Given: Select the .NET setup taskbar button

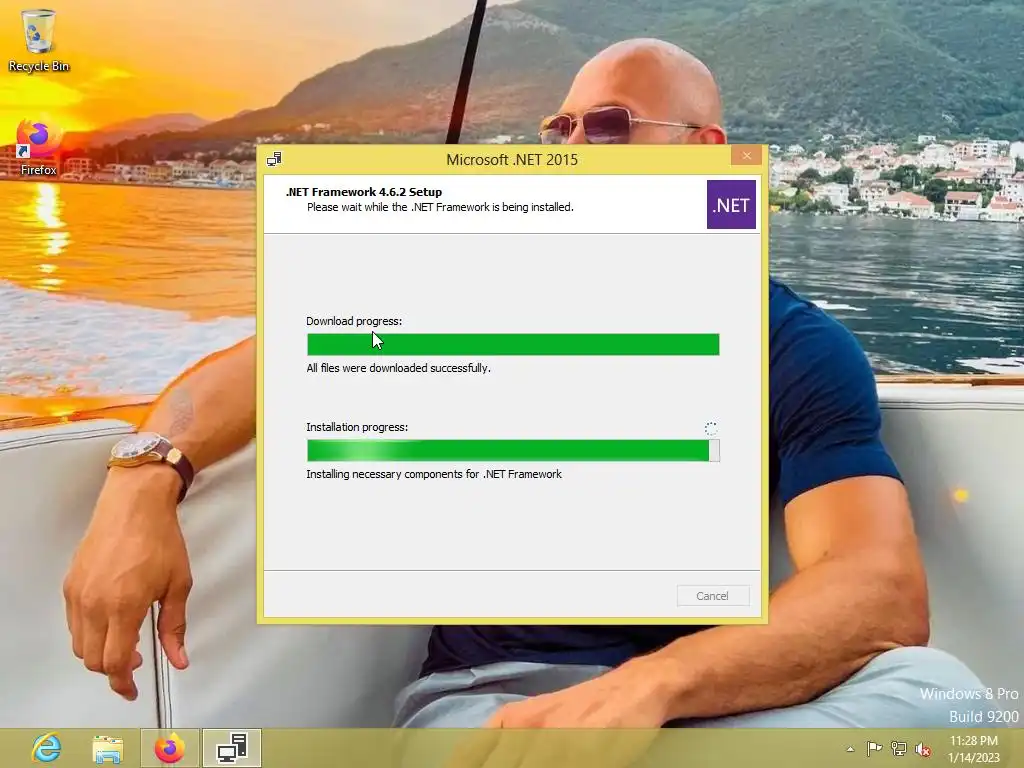Looking at the screenshot, I should point(232,748).
